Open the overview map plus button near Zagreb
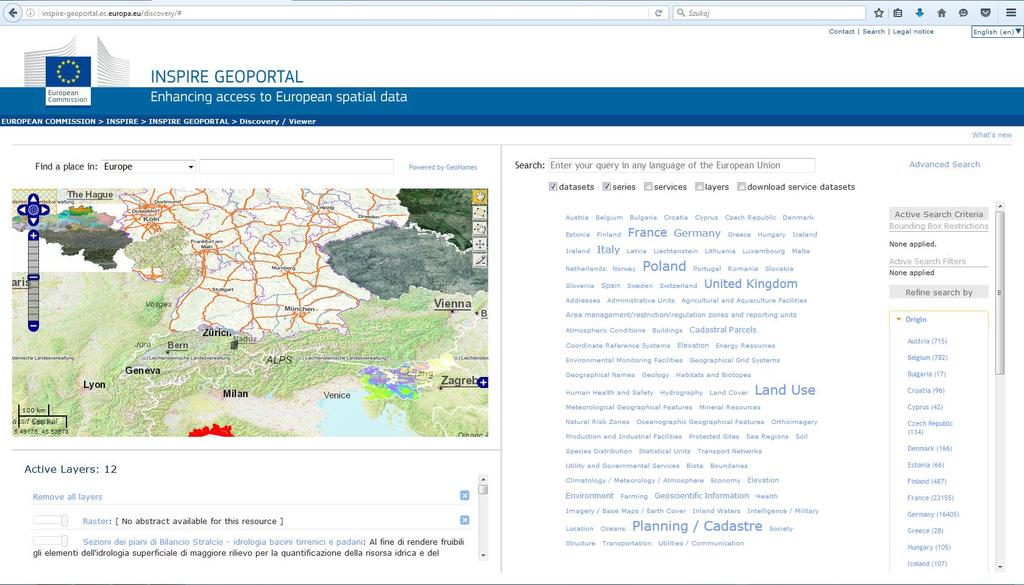This screenshot has width=1024, height=585. tap(483, 382)
